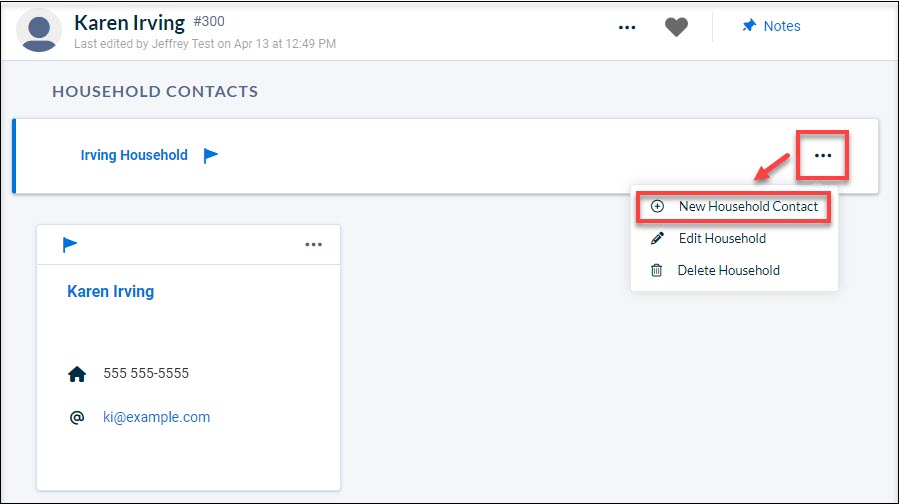This screenshot has width=899, height=504.
Task: Click the flag icon beside Irving Household
Action: coord(210,155)
